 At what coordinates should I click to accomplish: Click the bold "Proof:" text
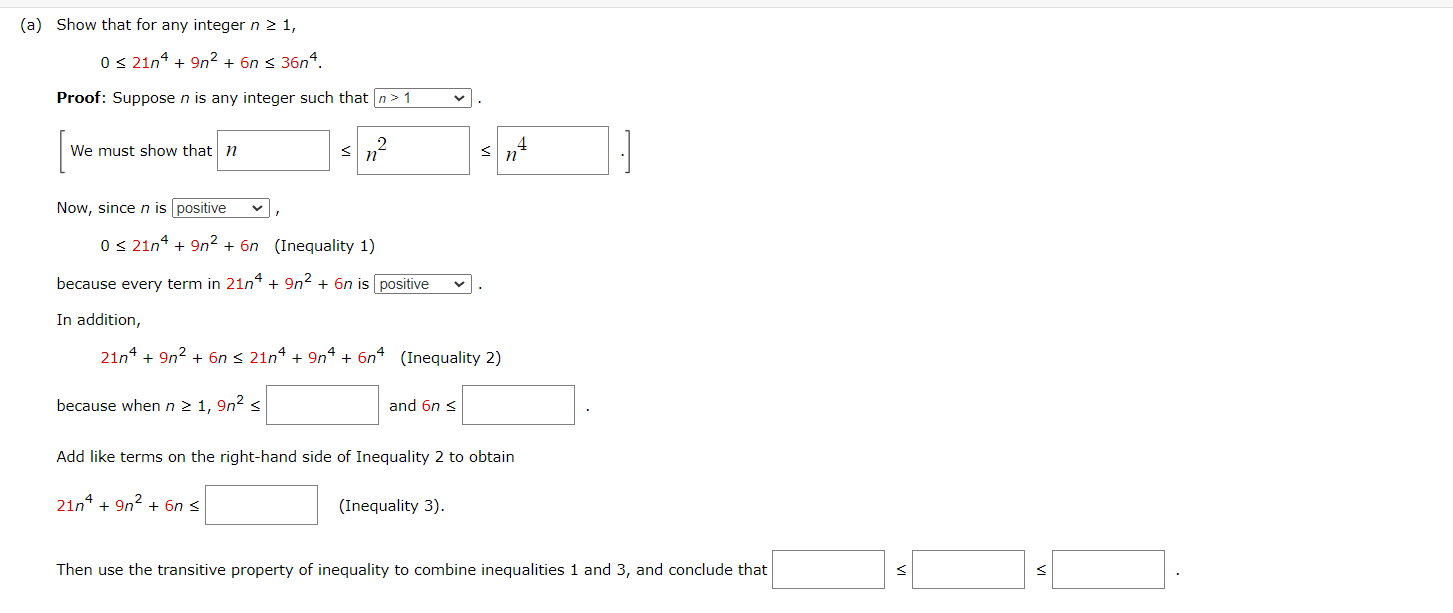coord(80,97)
